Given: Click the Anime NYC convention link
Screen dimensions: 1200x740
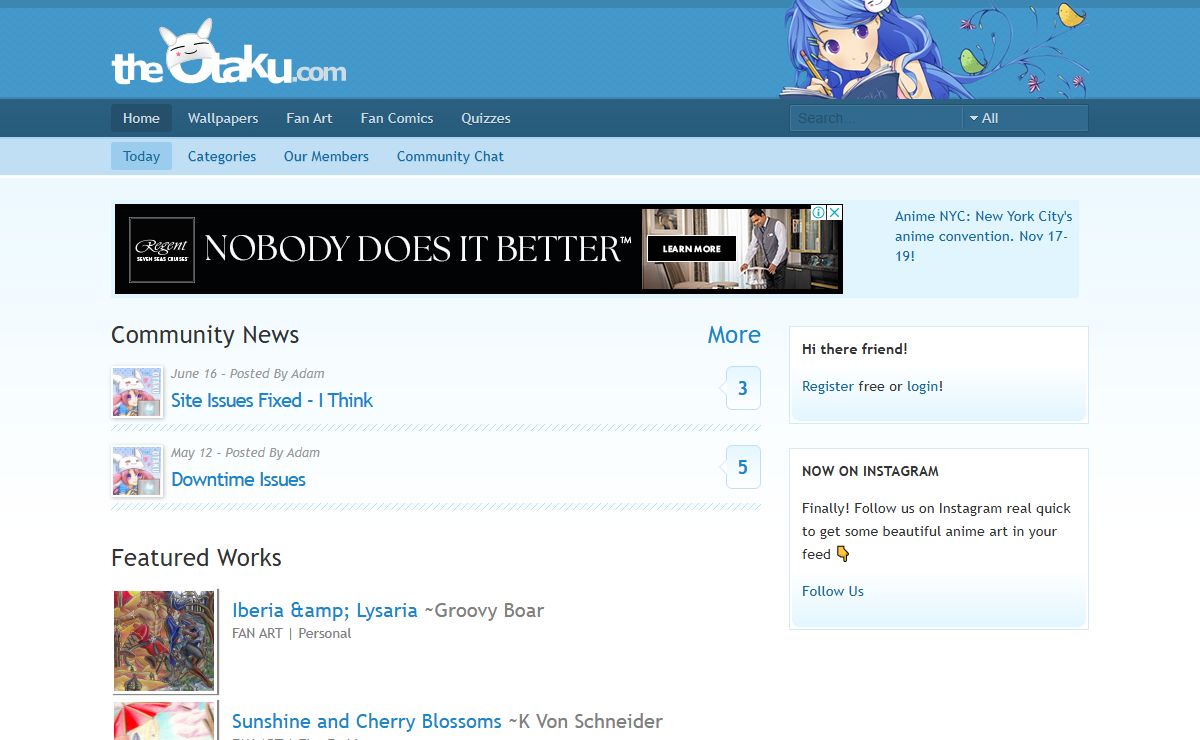Looking at the screenshot, I should [x=983, y=236].
